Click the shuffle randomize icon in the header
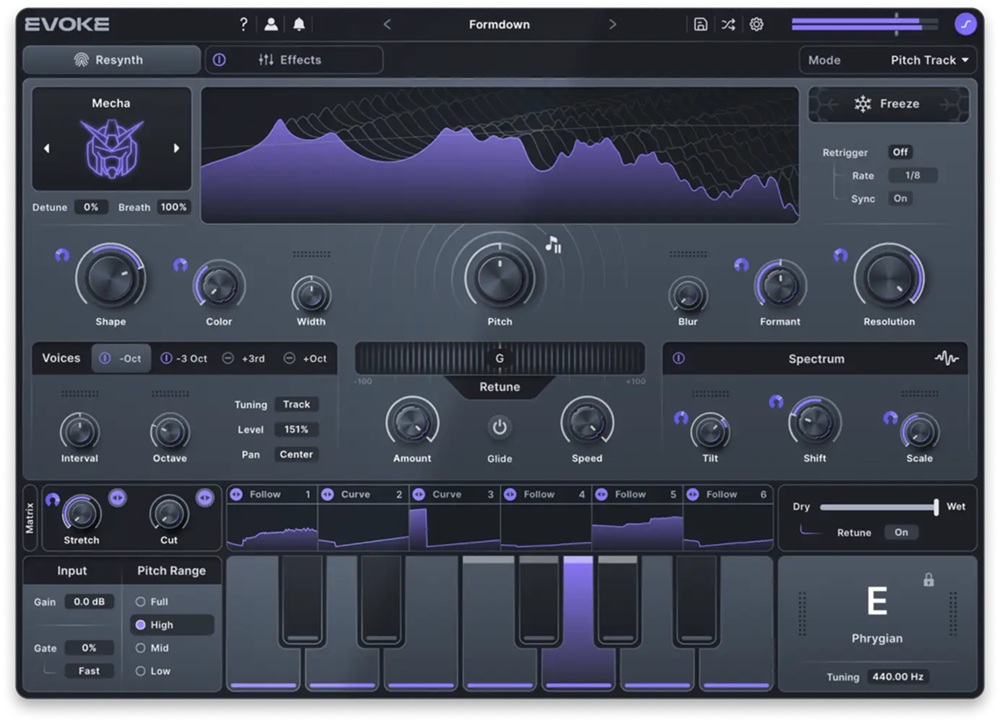The height and width of the screenshot is (722, 1000). [x=728, y=24]
